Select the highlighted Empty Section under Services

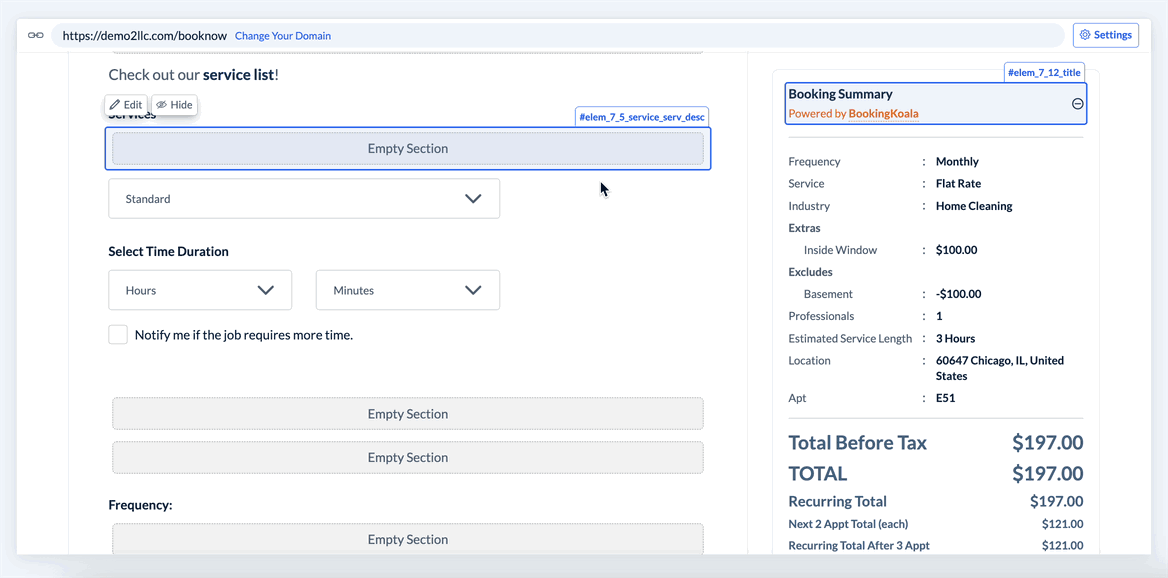[408, 149]
